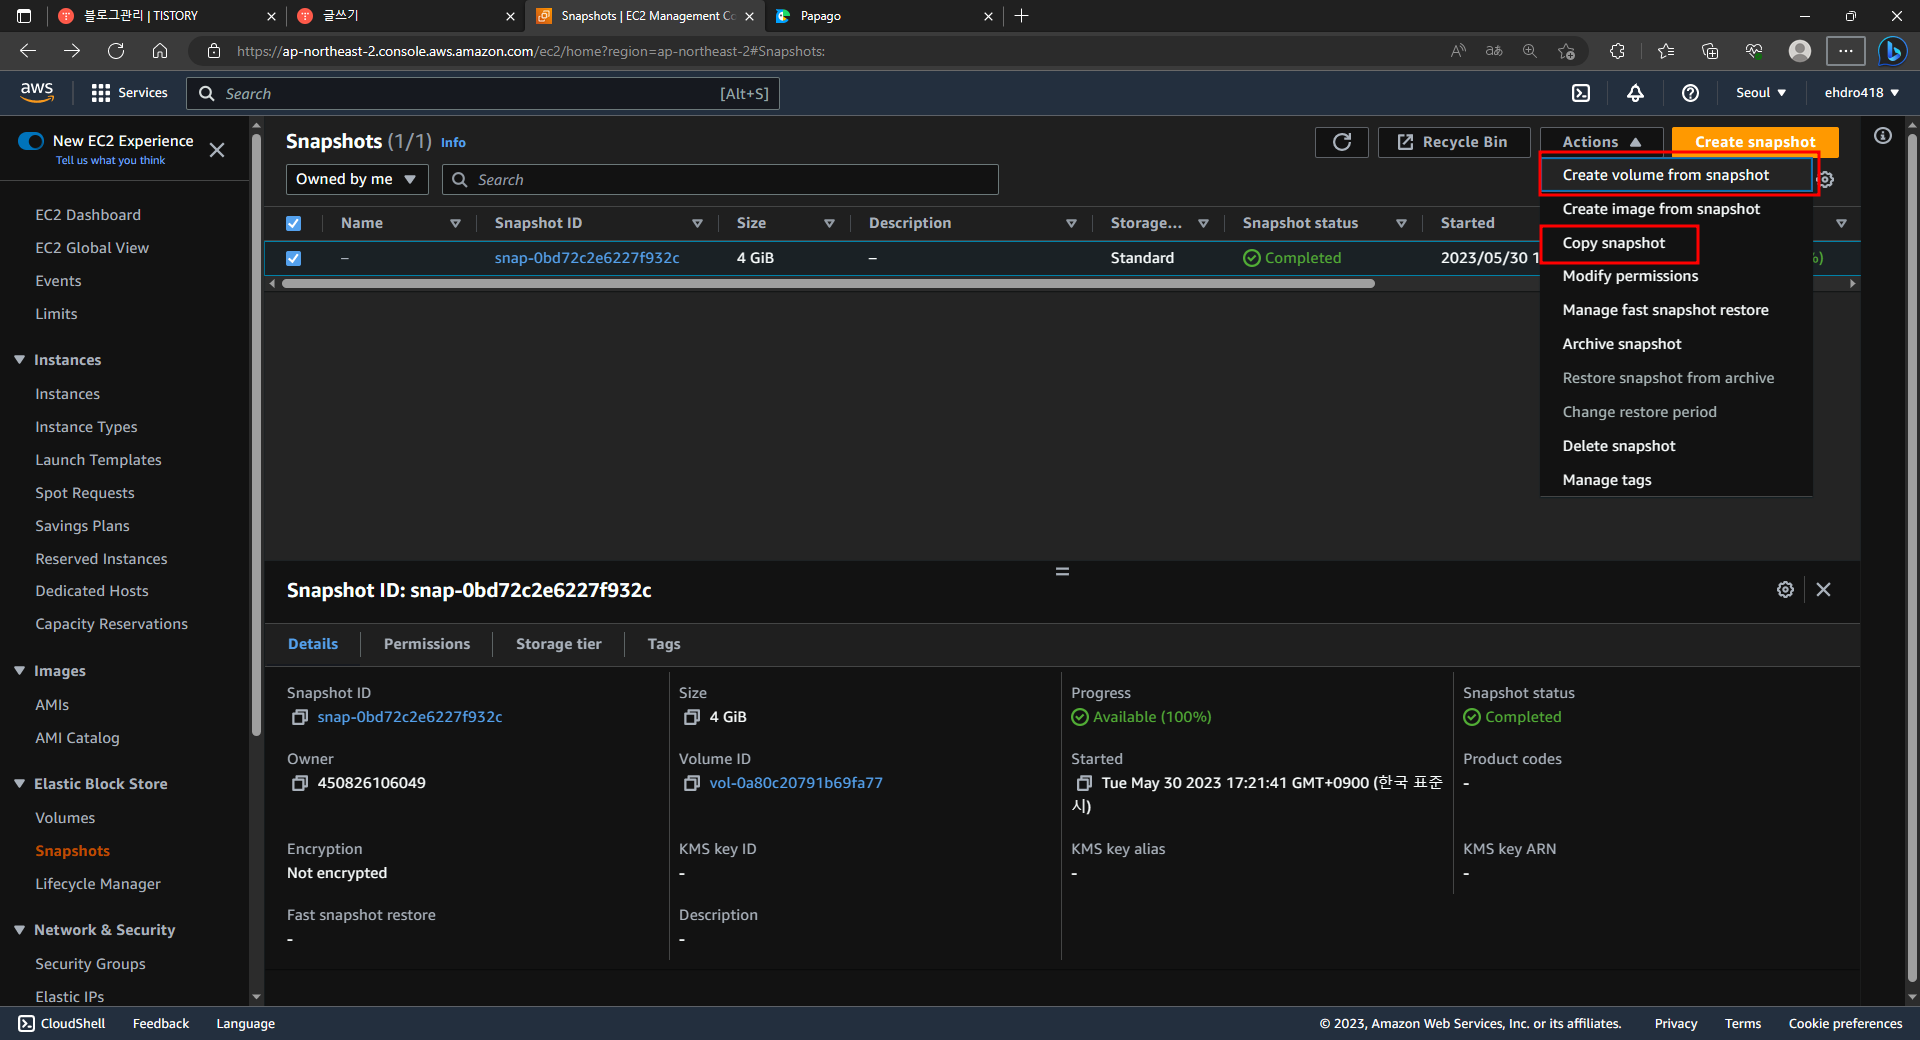Copy the Snapshot ID value

pos(299,717)
